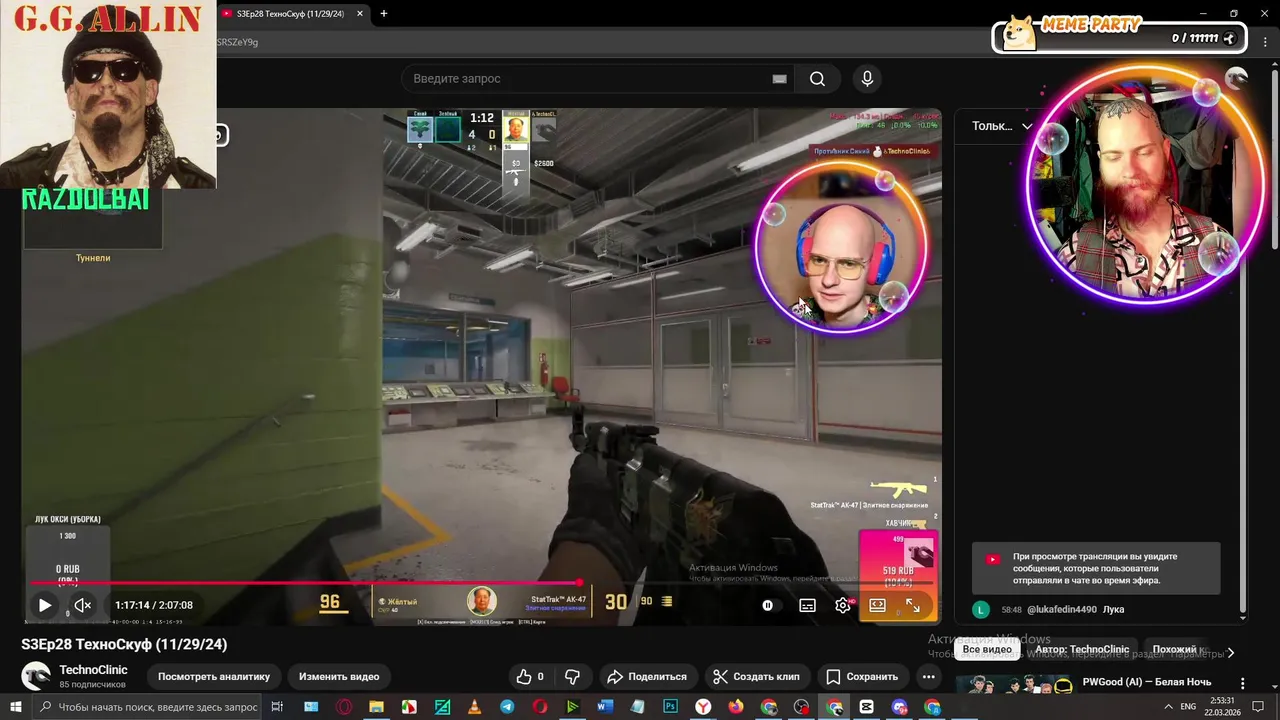
Task: Play the YouTube video
Action: tap(44, 605)
